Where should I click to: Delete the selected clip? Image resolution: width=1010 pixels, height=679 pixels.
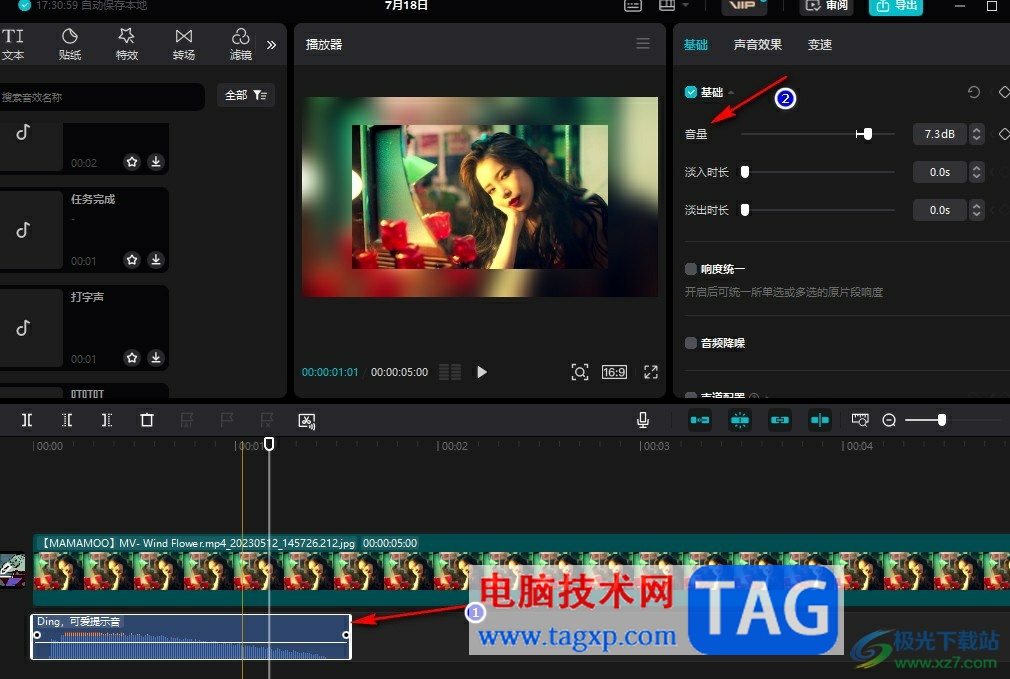tap(147, 420)
